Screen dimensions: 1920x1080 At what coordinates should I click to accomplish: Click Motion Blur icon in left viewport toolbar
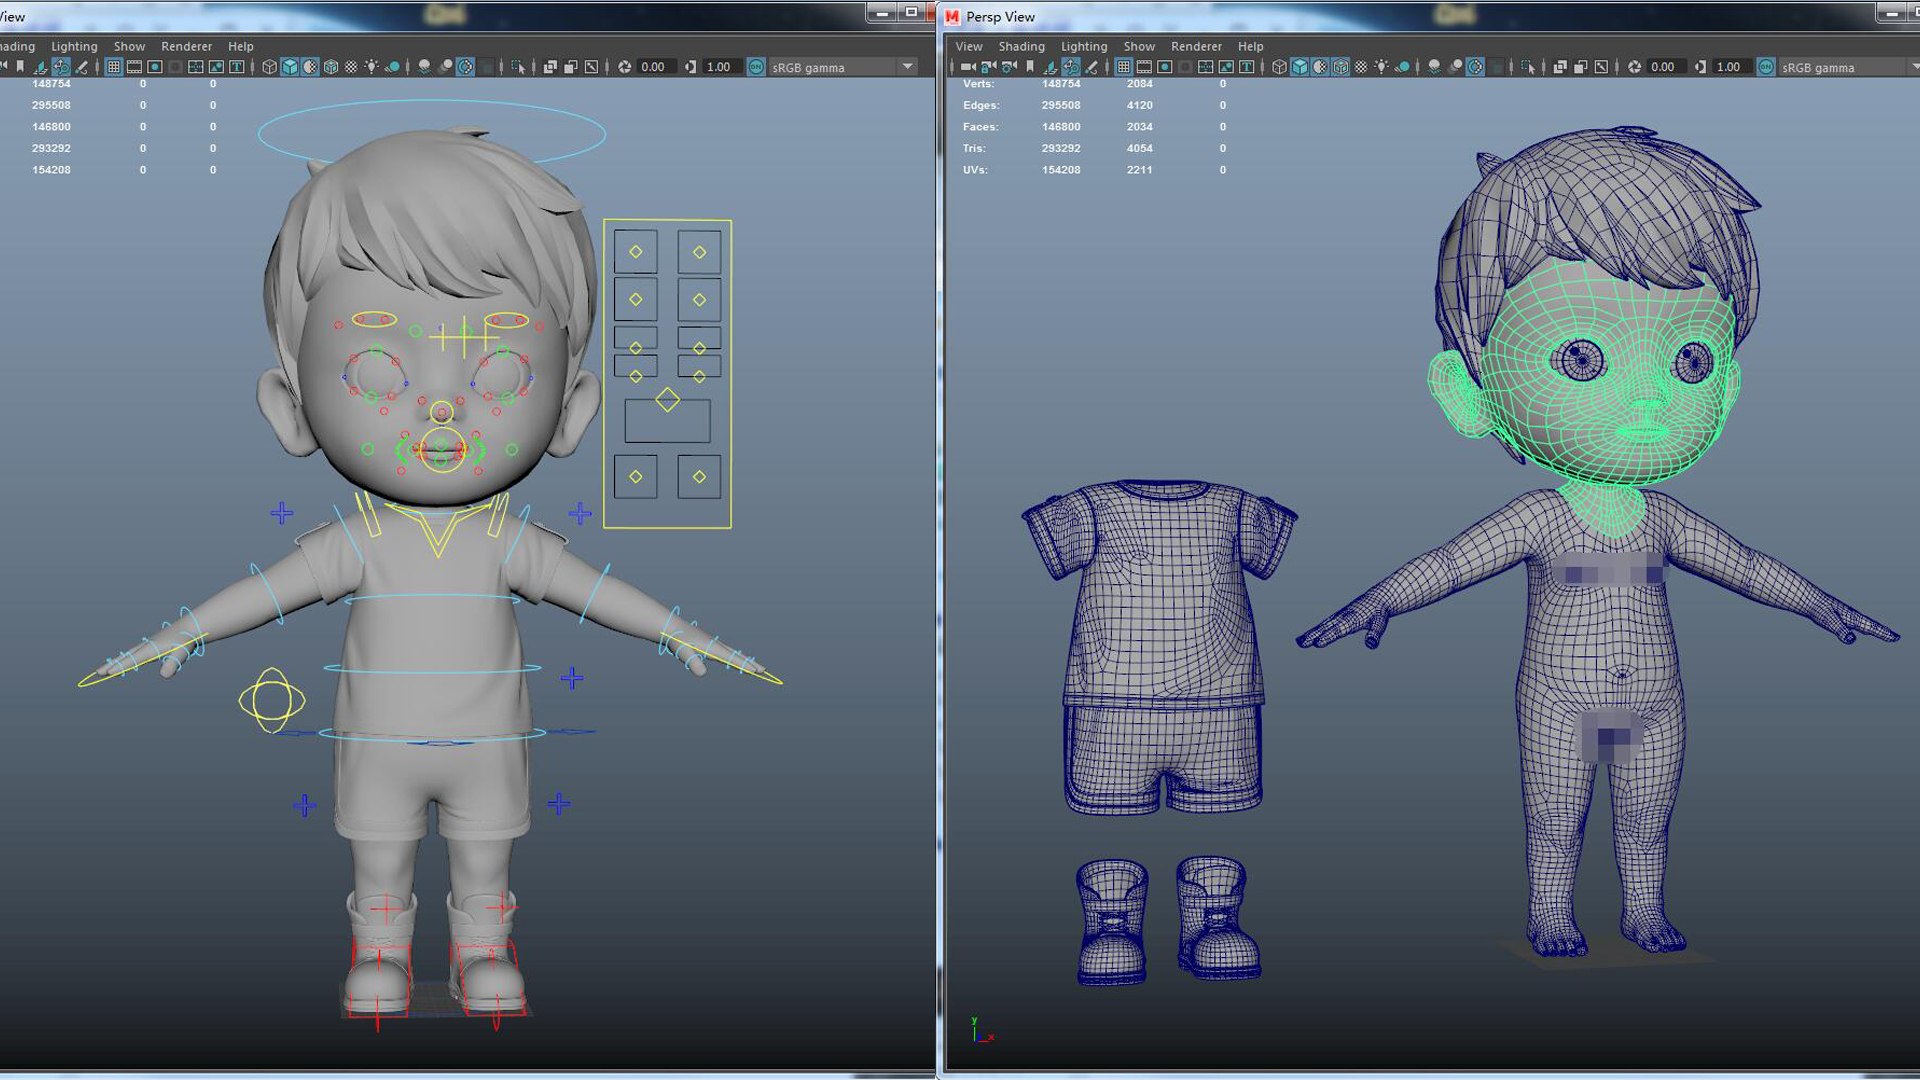coord(446,67)
